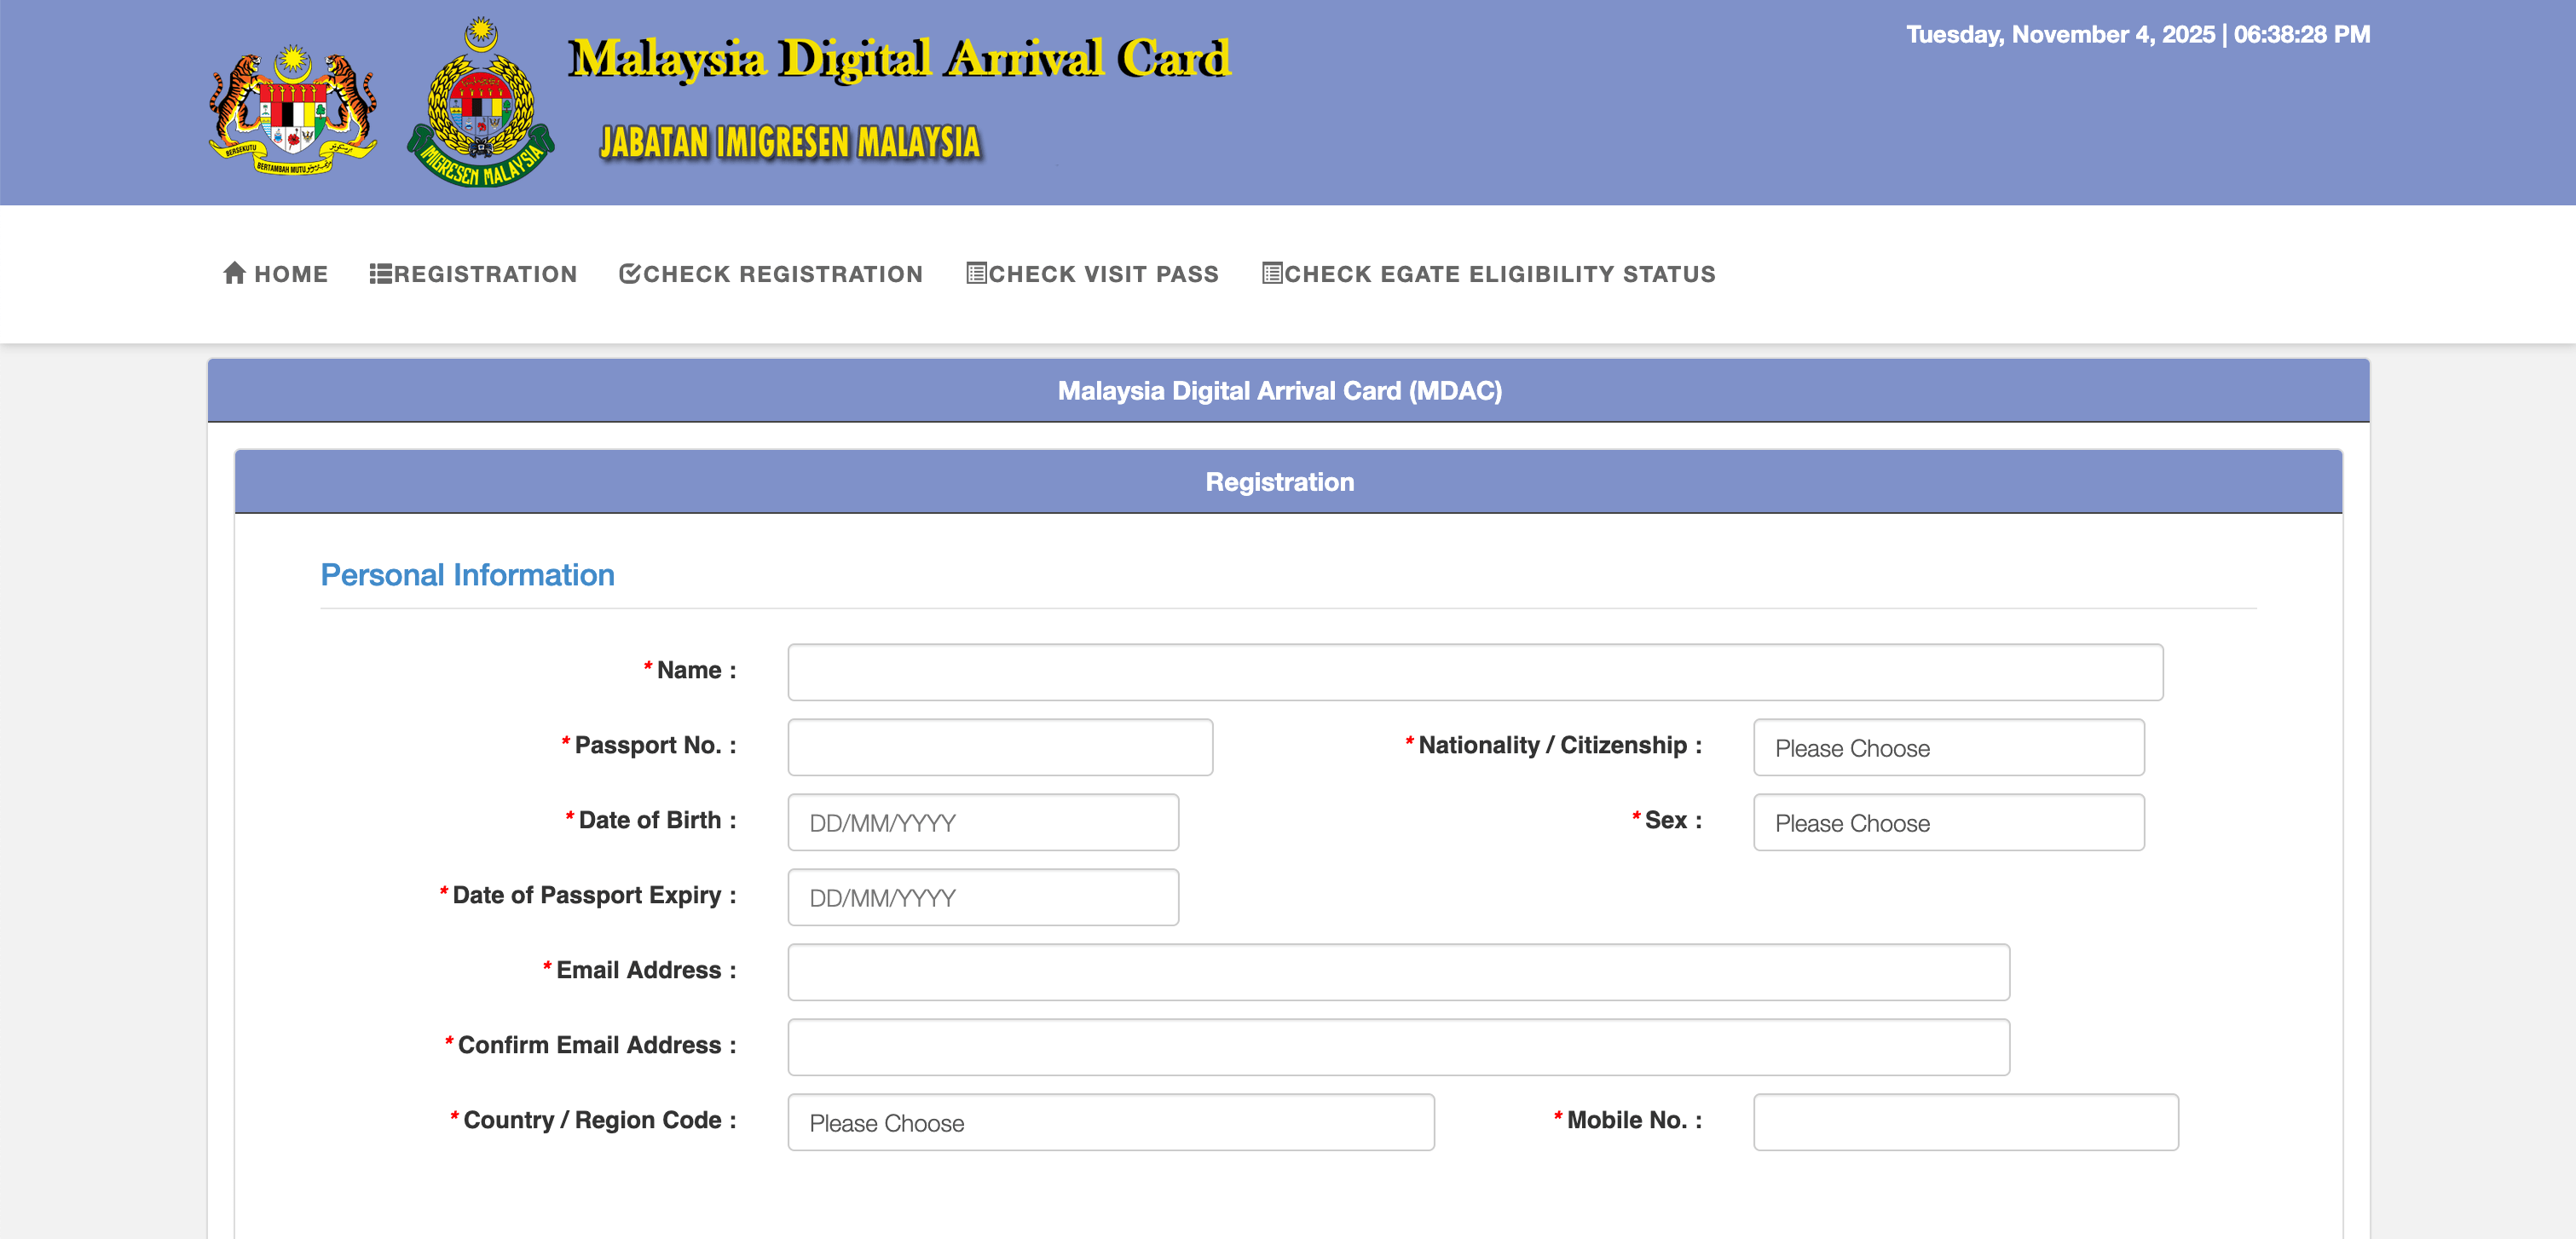Open the CHECK REGISTRATION menu item
The height and width of the screenshot is (1239, 2576).
coord(771,274)
